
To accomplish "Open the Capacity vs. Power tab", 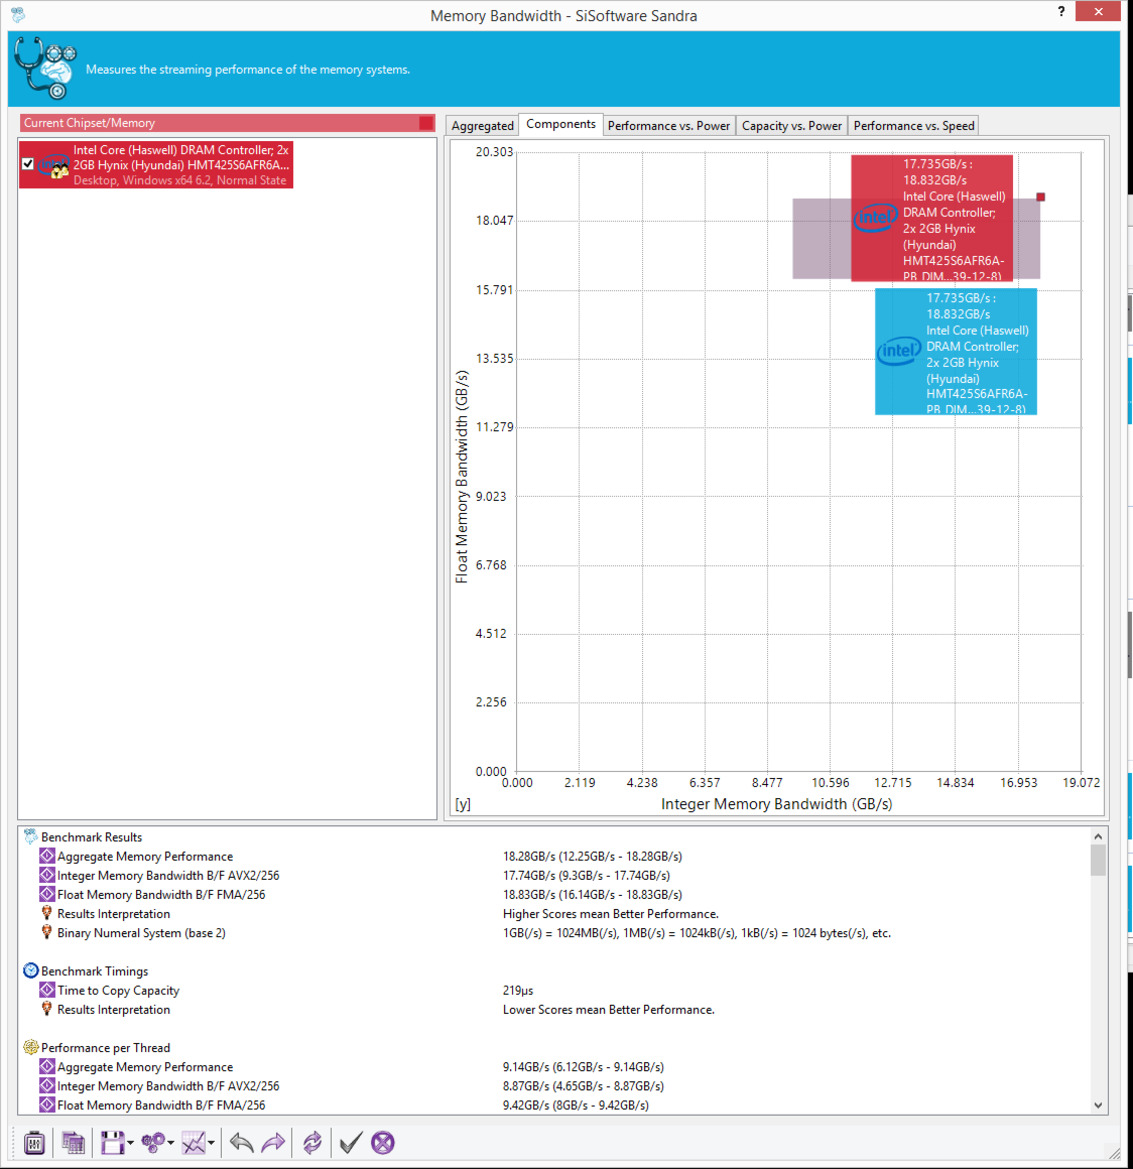I will coord(791,126).
